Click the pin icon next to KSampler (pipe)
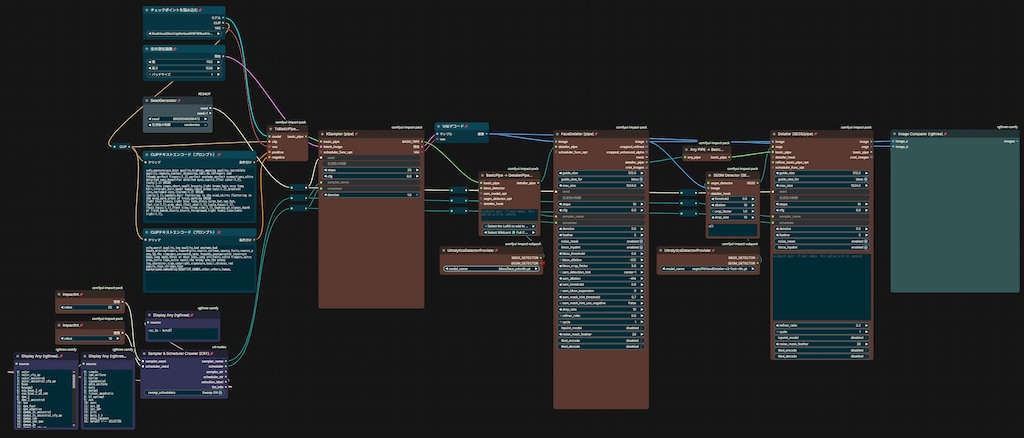Viewport: 1024px width, 438px height. 359,133
